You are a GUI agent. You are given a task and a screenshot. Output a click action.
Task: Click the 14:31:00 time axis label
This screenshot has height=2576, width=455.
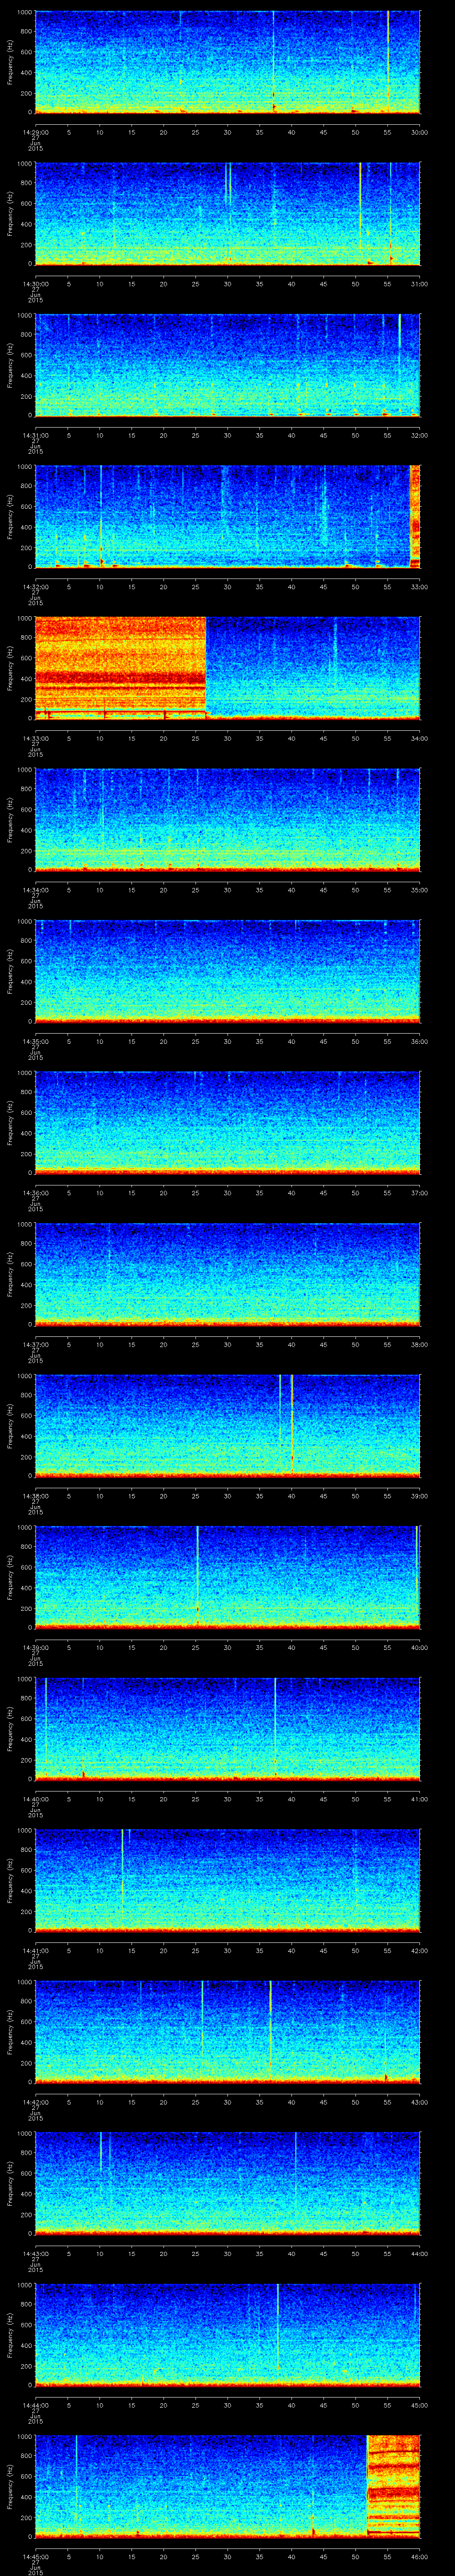pyautogui.click(x=35, y=435)
